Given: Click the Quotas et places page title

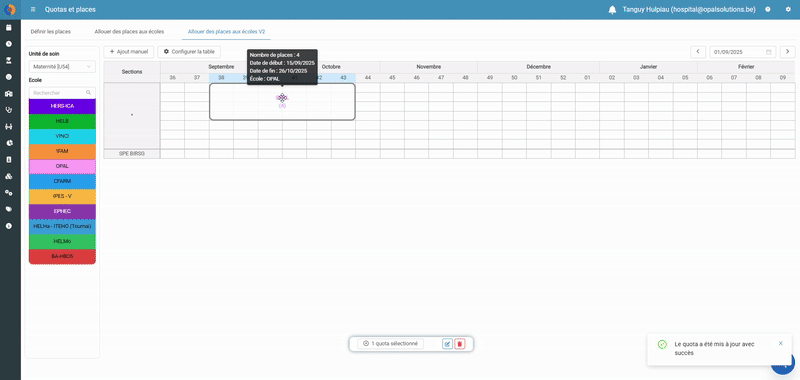Looking at the screenshot, I should click(x=70, y=10).
